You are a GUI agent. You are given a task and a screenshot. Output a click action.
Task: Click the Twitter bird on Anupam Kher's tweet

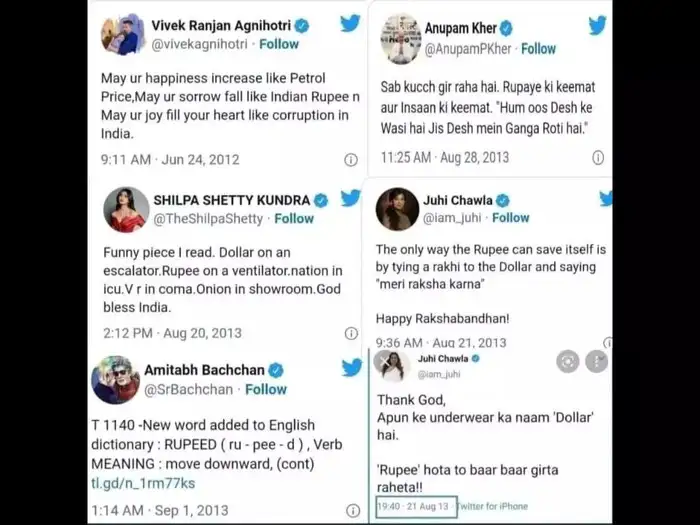coord(598,26)
